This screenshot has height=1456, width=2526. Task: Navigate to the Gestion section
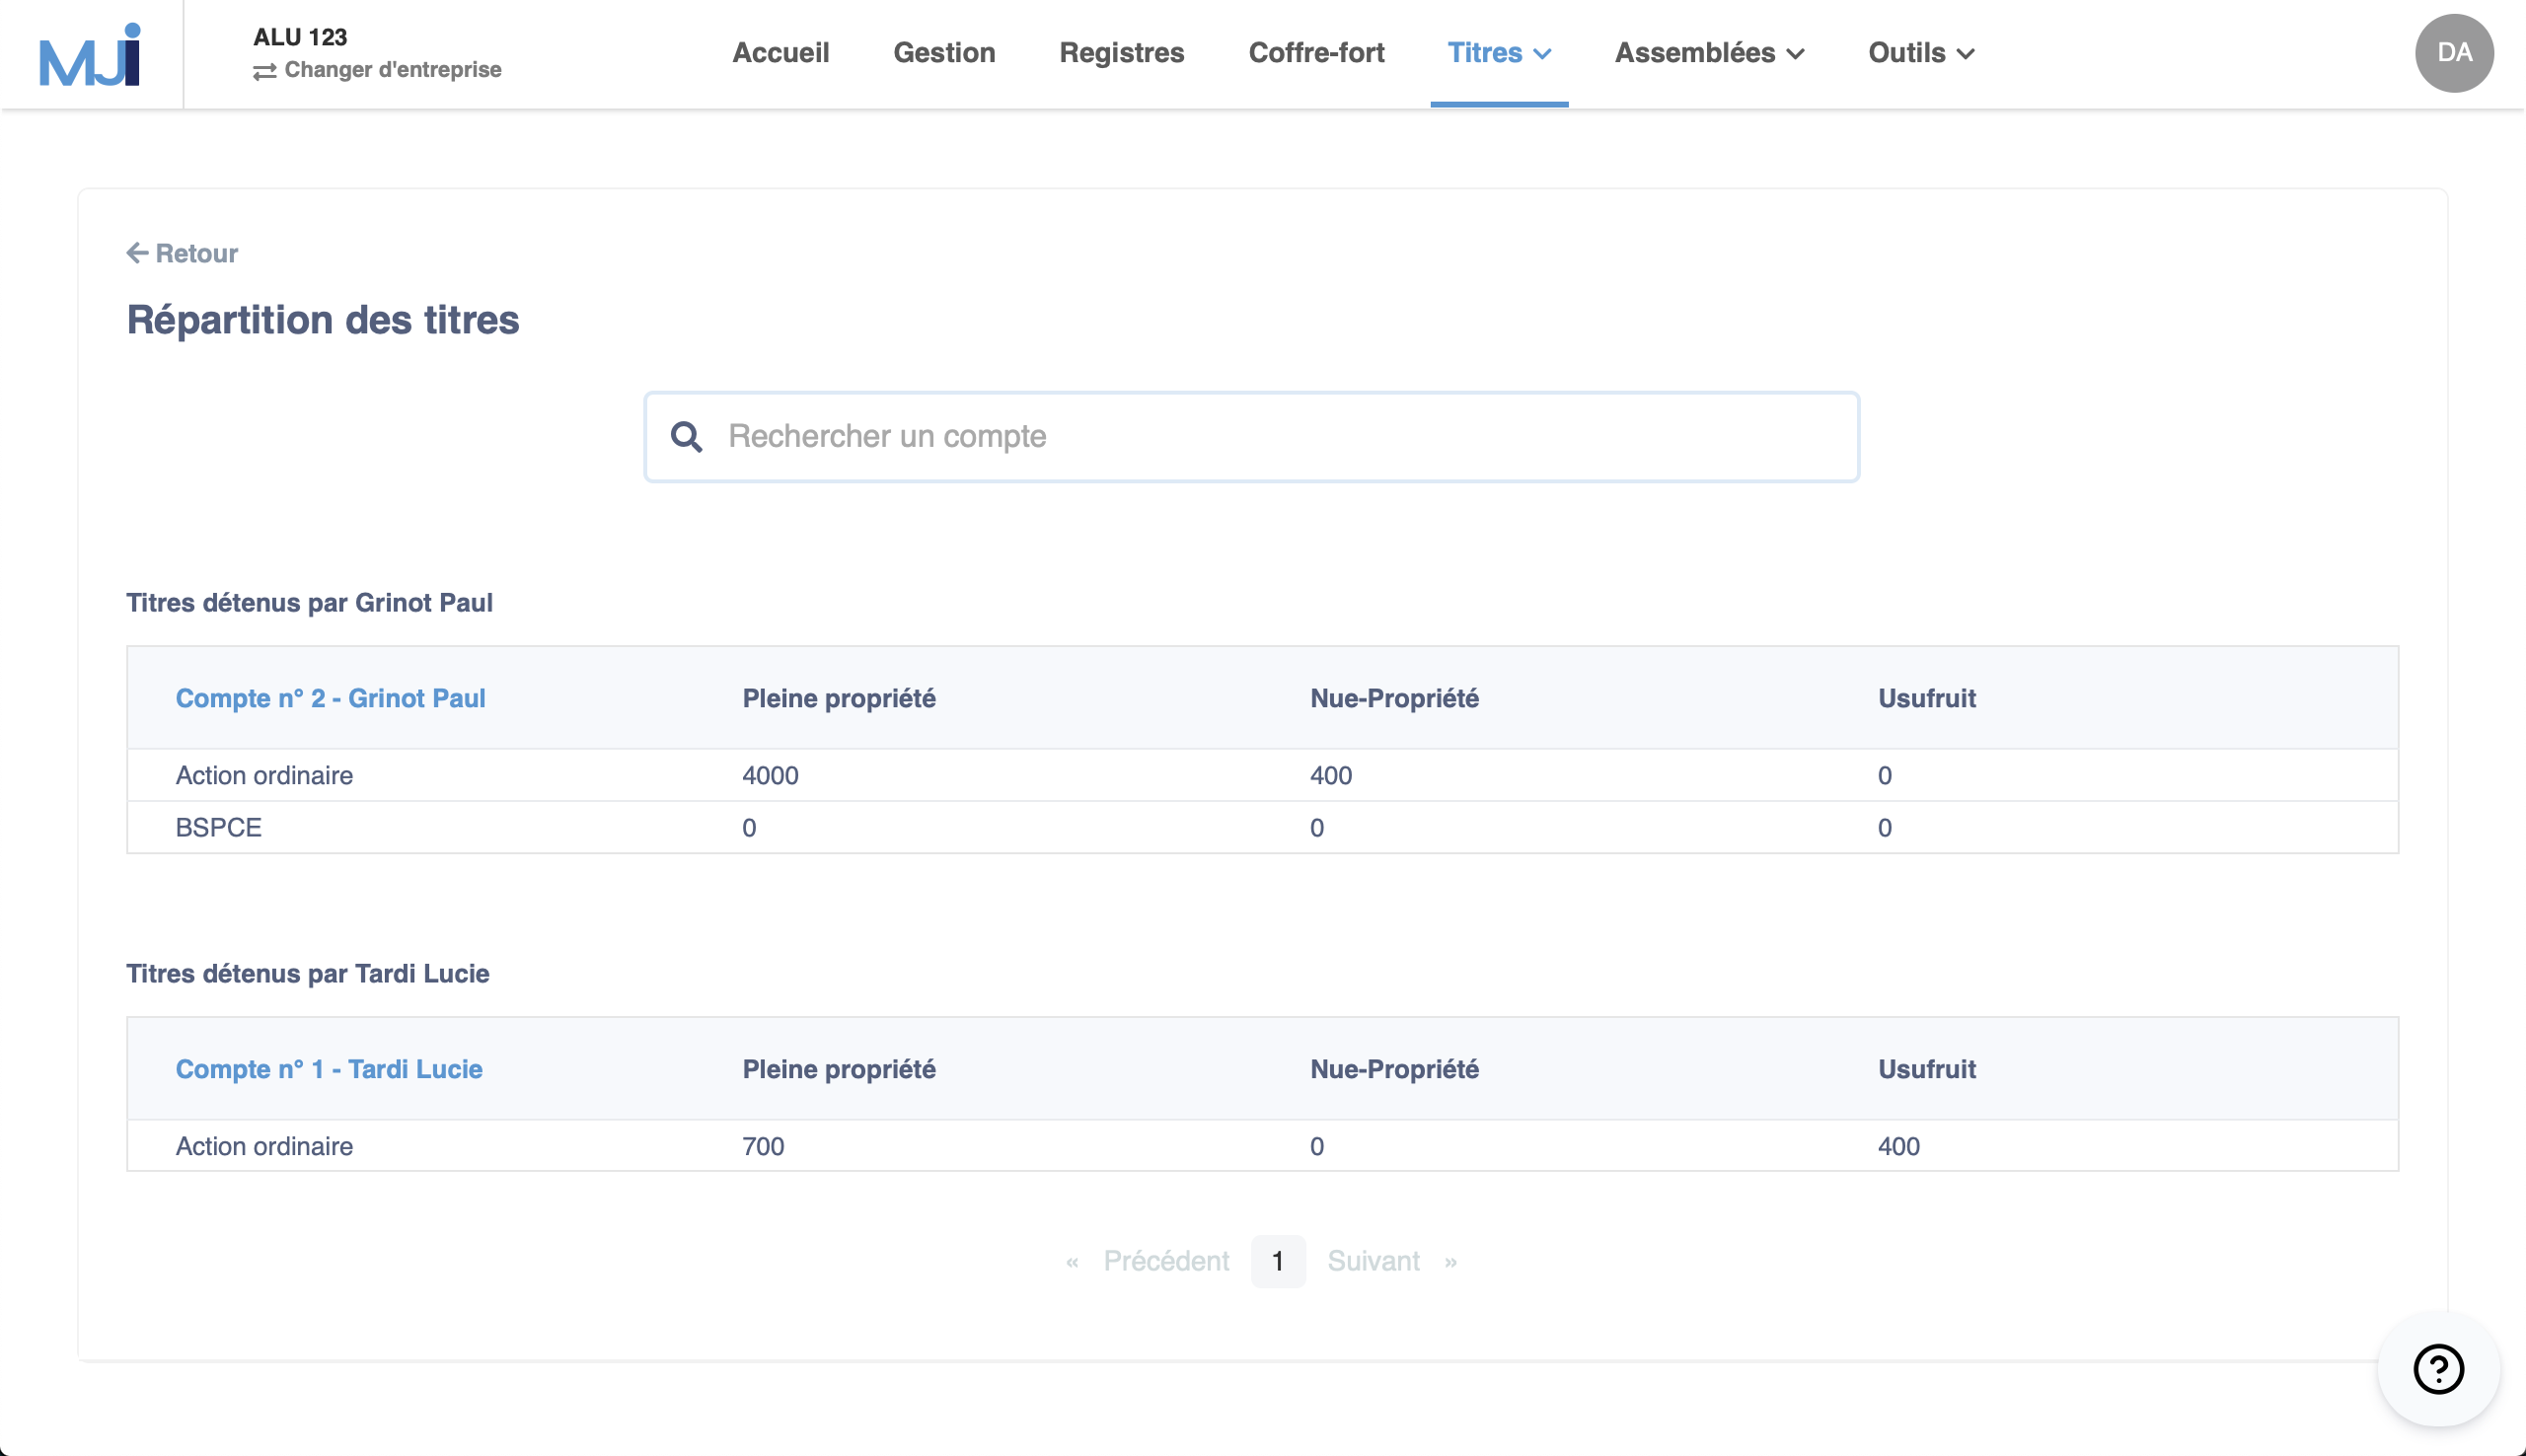[x=944, y=52]
